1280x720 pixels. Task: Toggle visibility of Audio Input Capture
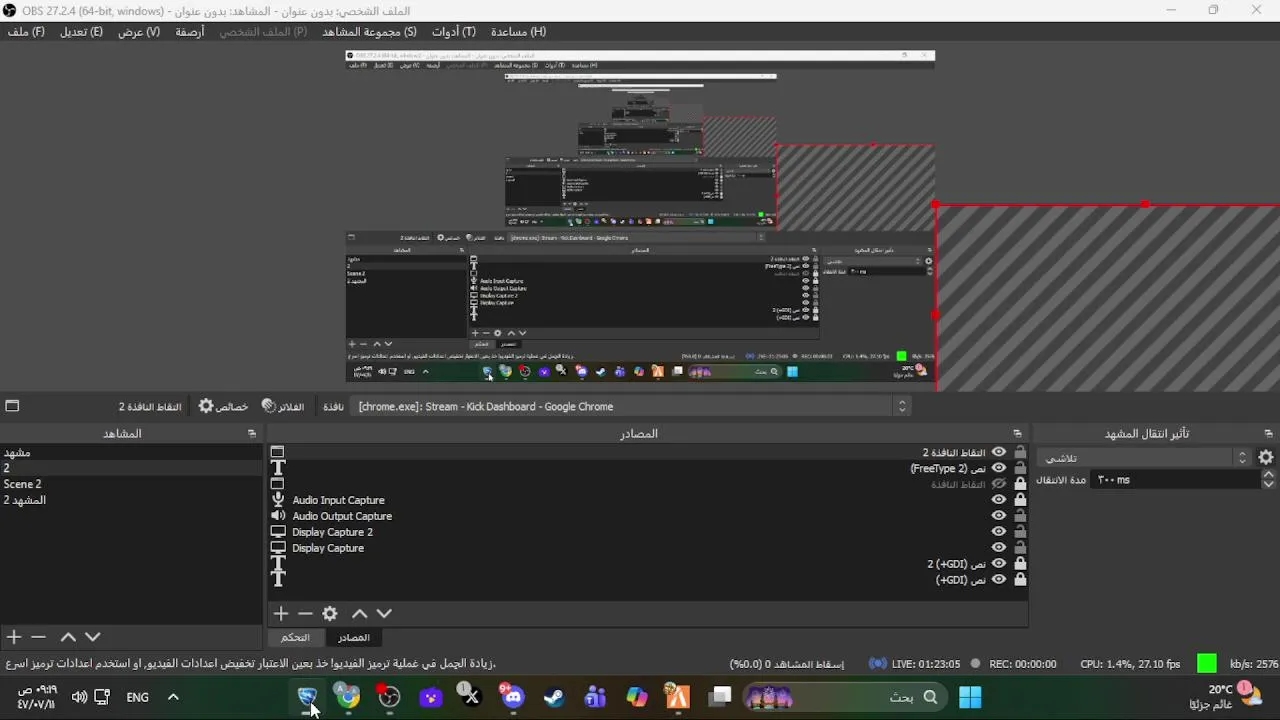click(998, 500)
